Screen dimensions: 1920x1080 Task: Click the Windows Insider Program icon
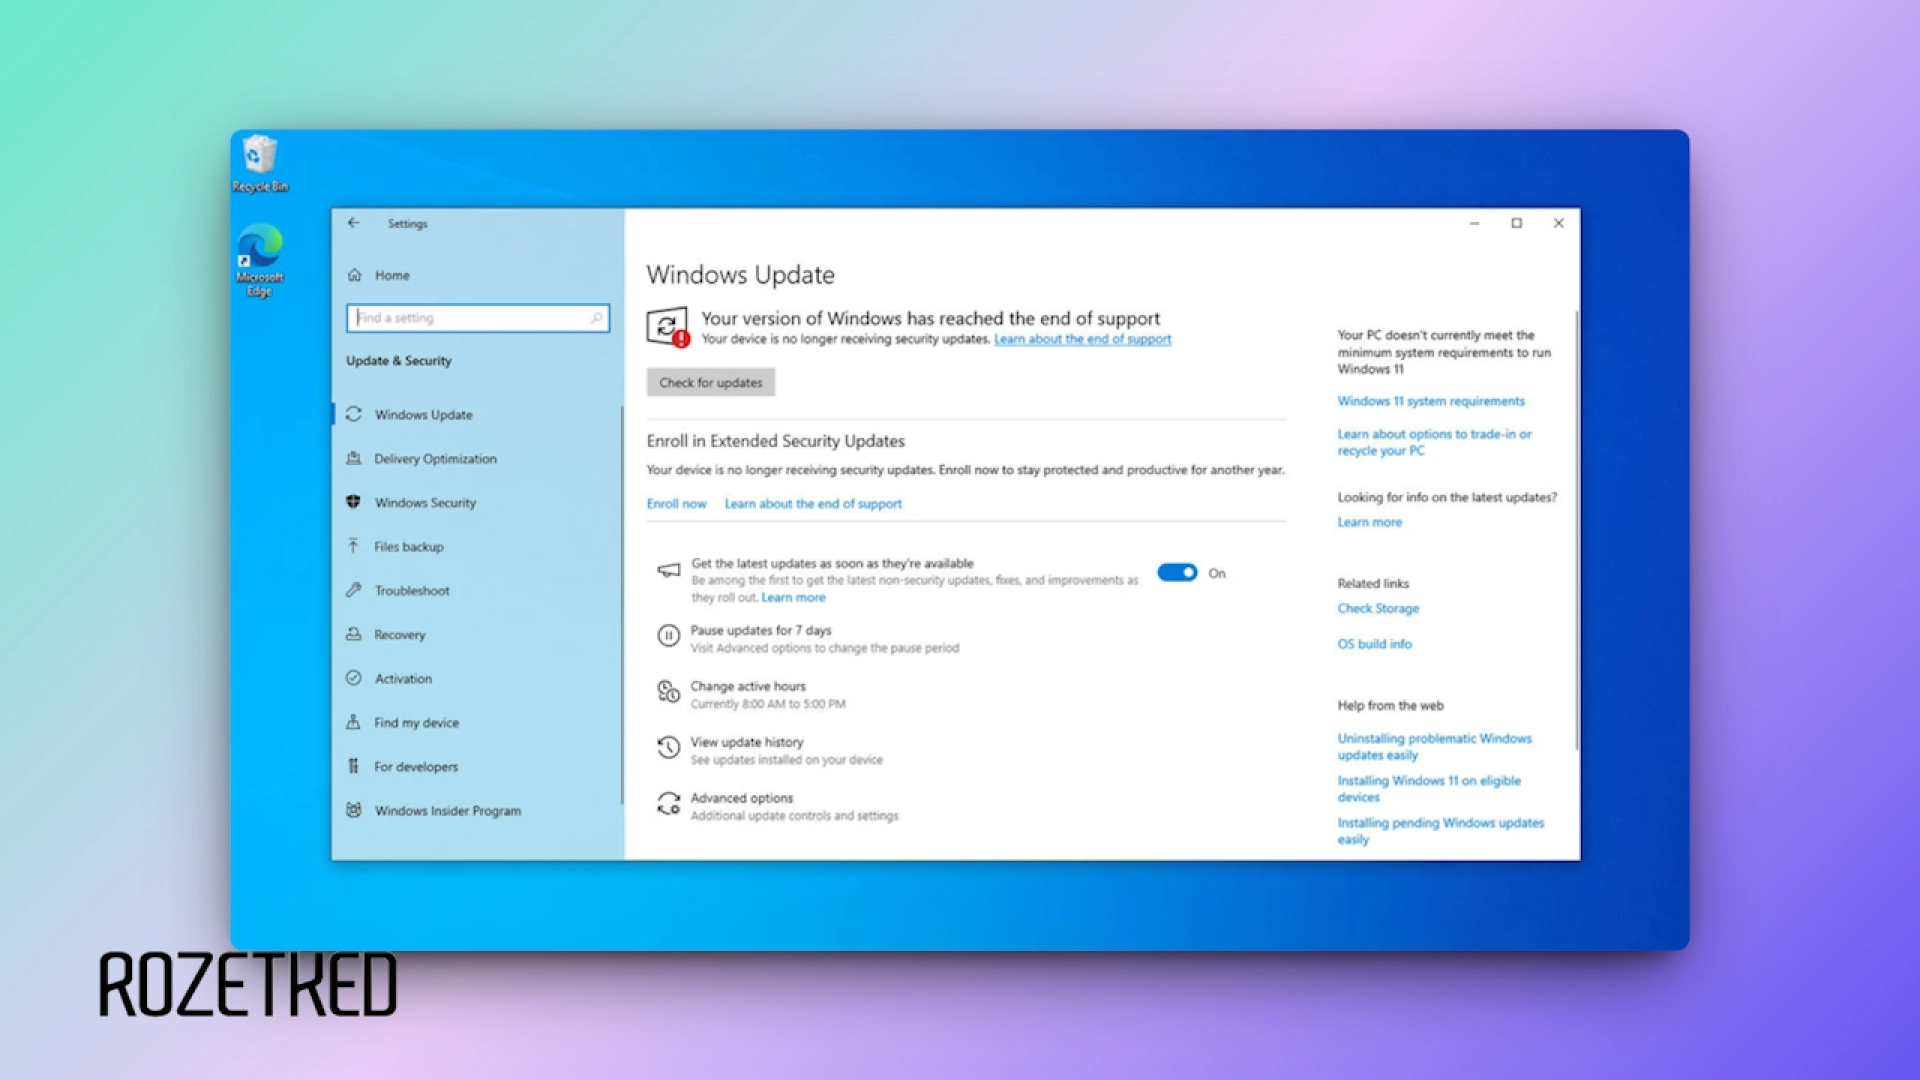354,810
